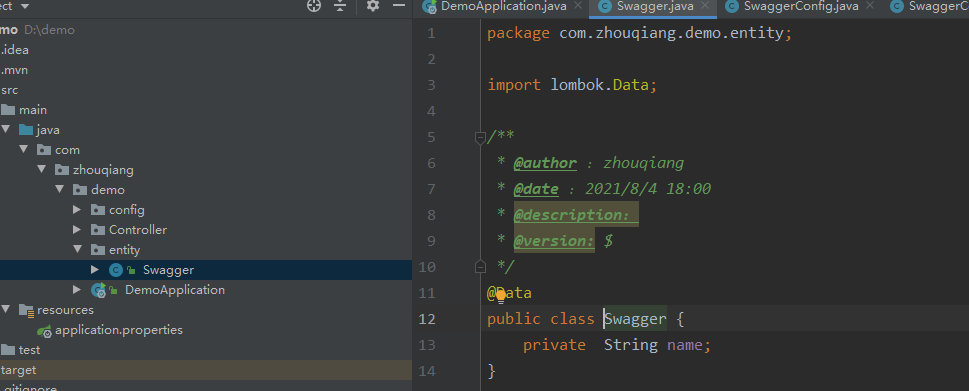969x391 pixels.
Task: Click the Swagger.java tab class icon
Action: pyautogui.click(x=604, y=6)
